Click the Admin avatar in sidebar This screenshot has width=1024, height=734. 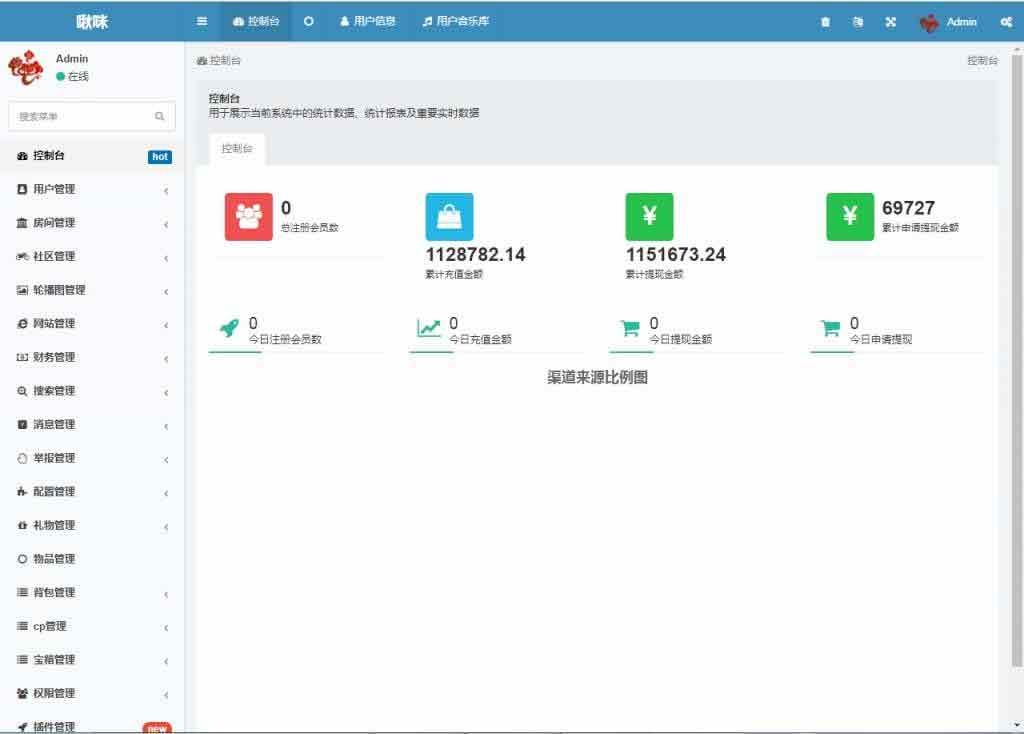click(x=26, y=67)
